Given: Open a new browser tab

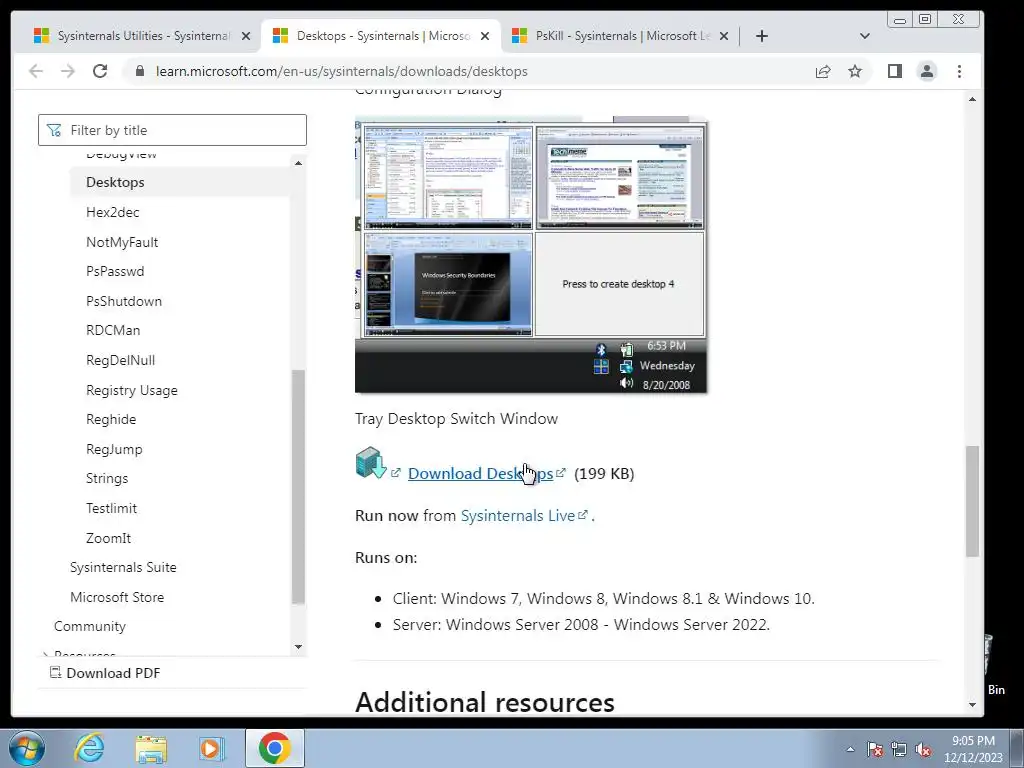Looking at the screenshot, I should point(761,36).
